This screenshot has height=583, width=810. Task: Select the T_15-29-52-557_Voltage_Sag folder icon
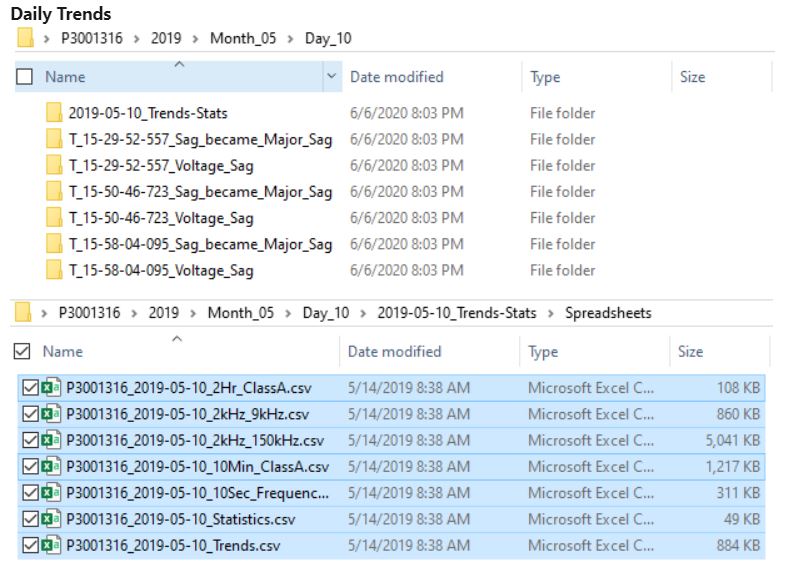pyautogui.click(x=55, y=166)
